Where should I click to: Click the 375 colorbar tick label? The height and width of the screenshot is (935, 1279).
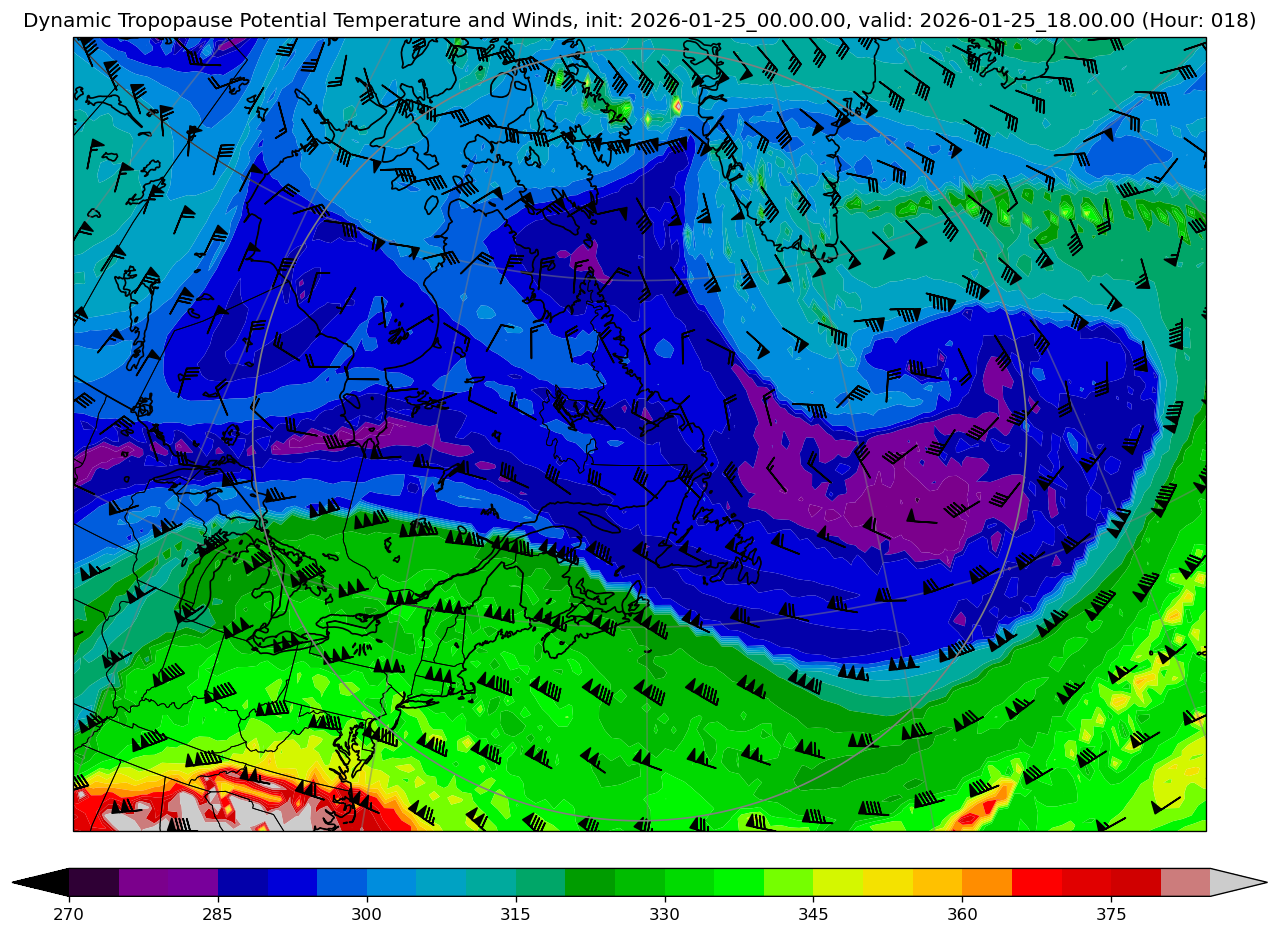[x=1111, y=914]
